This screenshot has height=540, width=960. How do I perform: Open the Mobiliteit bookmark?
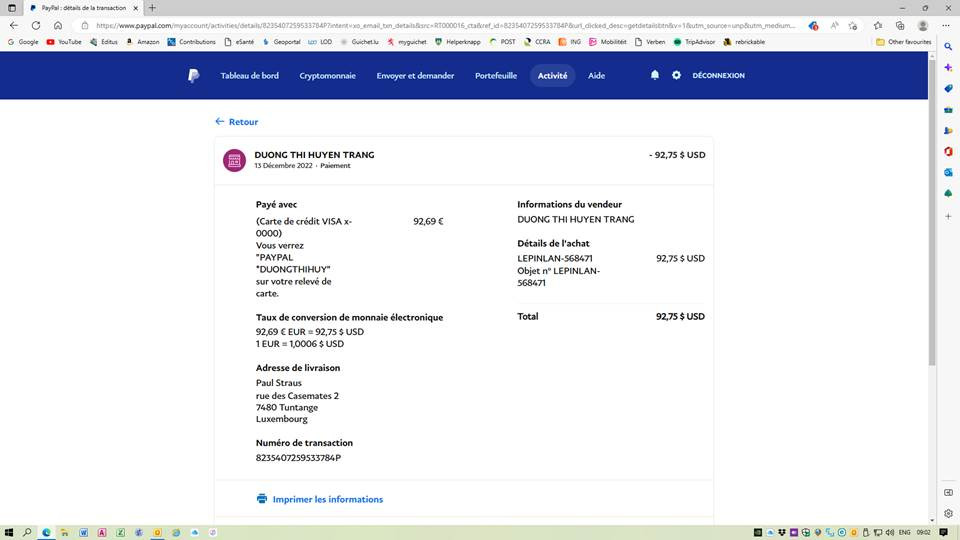[607, 42]
